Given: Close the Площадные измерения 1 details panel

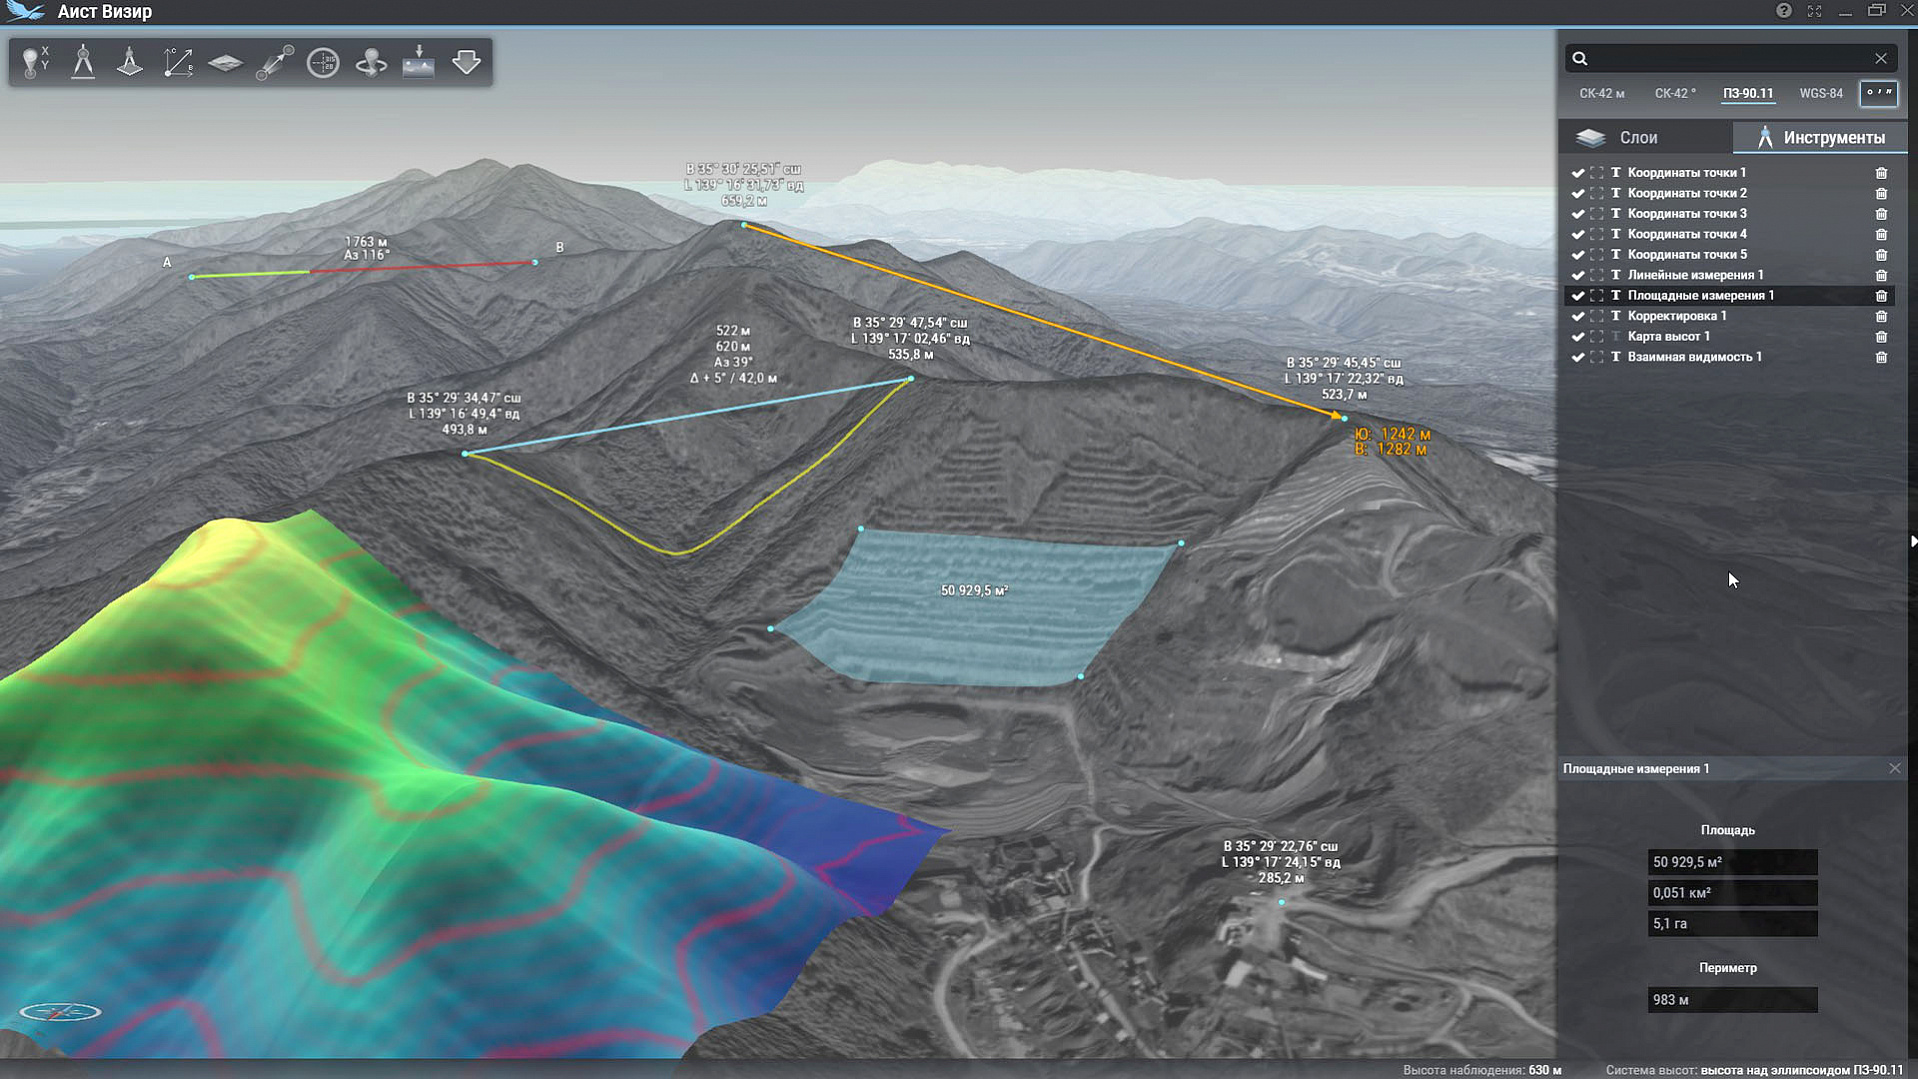Looking at the screenshot, I should [1894, 768].
